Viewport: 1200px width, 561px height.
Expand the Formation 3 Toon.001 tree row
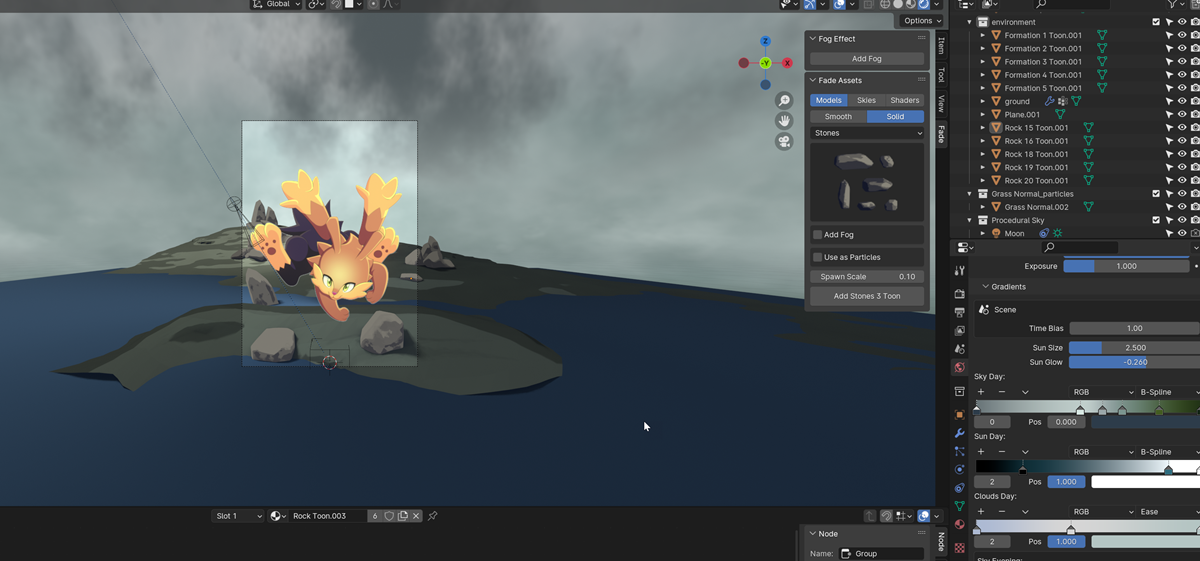pos(982,62)
